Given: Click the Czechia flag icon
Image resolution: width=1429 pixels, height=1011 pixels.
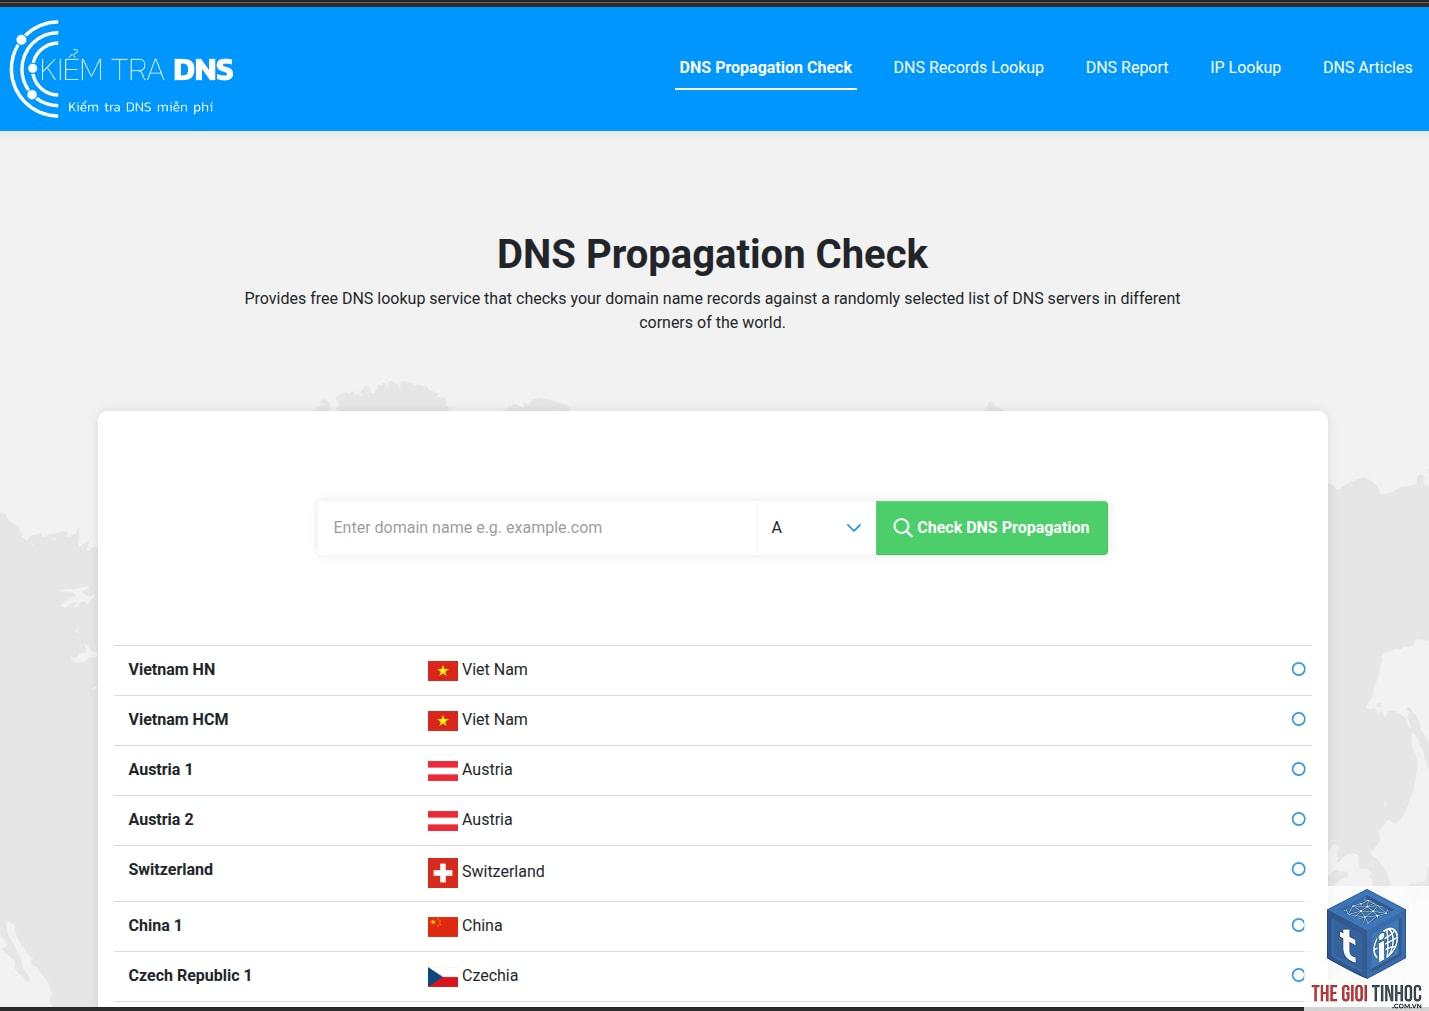Looking at the screenshot, I should click(x=442, y=977).
